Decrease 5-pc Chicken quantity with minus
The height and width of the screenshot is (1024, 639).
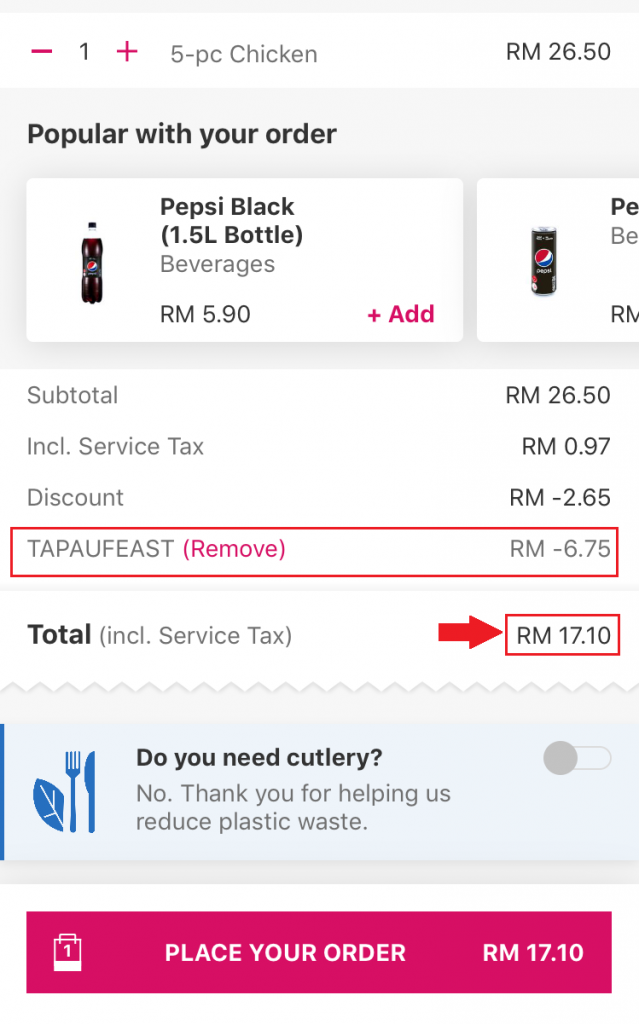pos(42,52)
